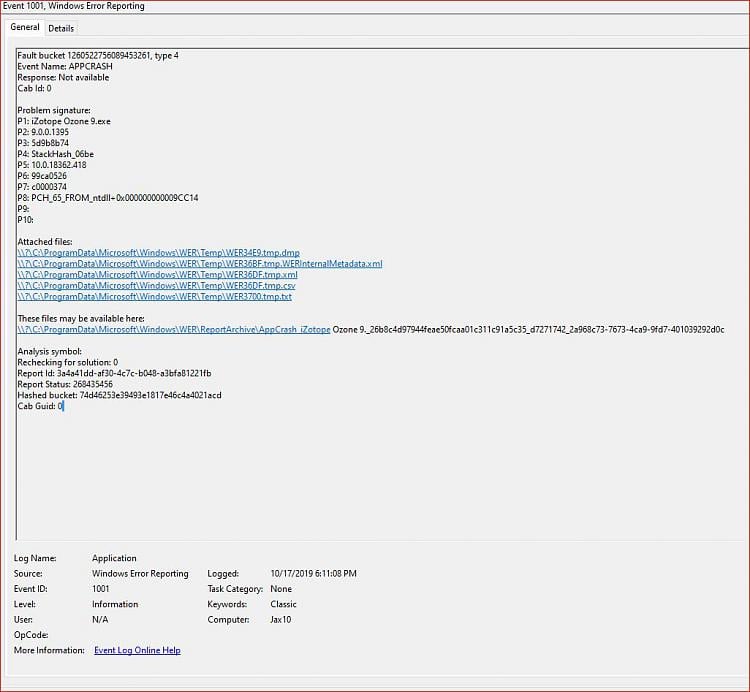Open the ReportArchive AppCrash_iZotope link
Viewport: 750px width, 692px height.
point(174,330)
